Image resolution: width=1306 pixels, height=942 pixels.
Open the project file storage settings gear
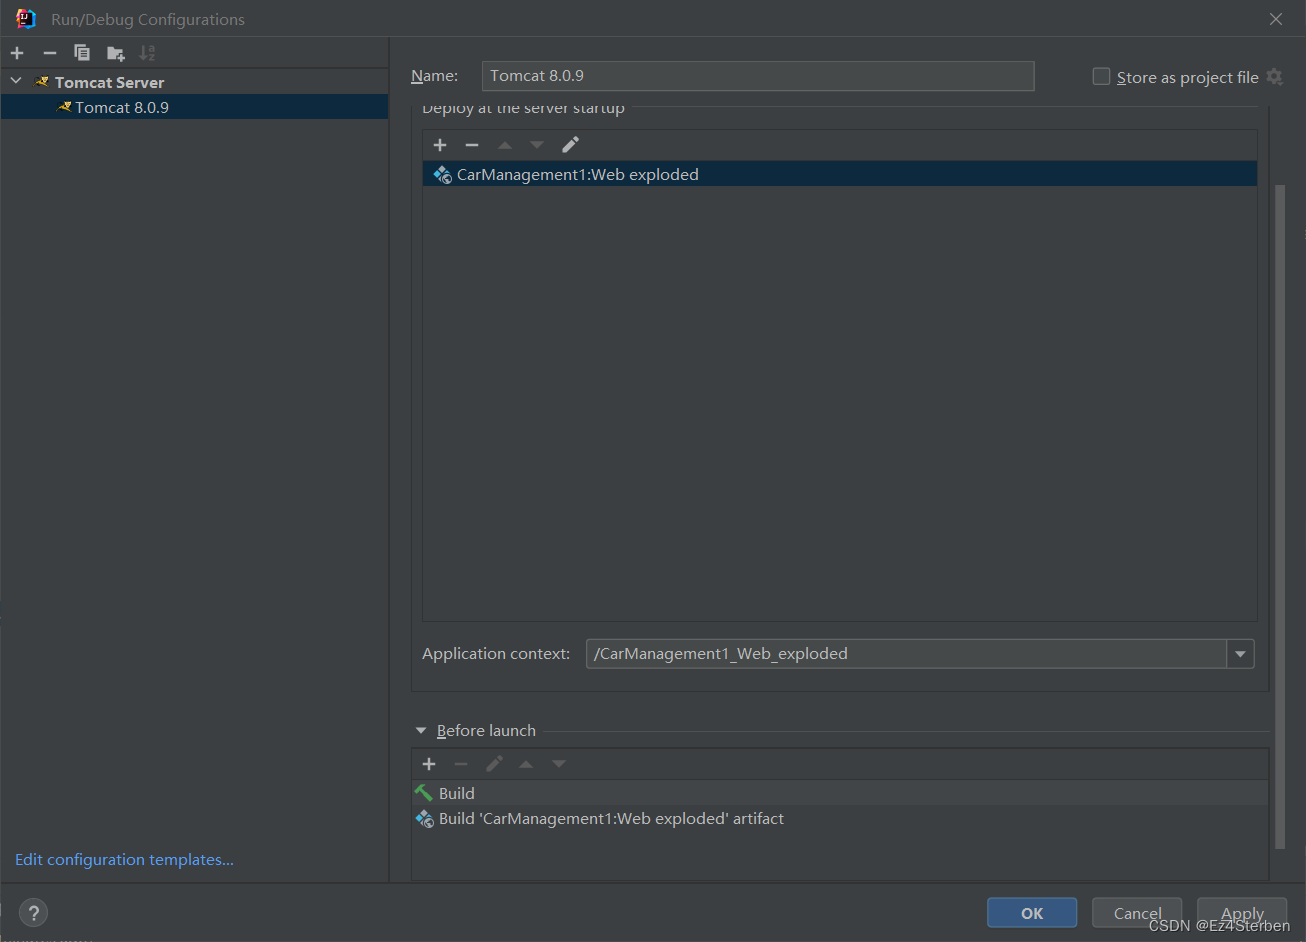pyautogui.click(x=1274, y=77)
